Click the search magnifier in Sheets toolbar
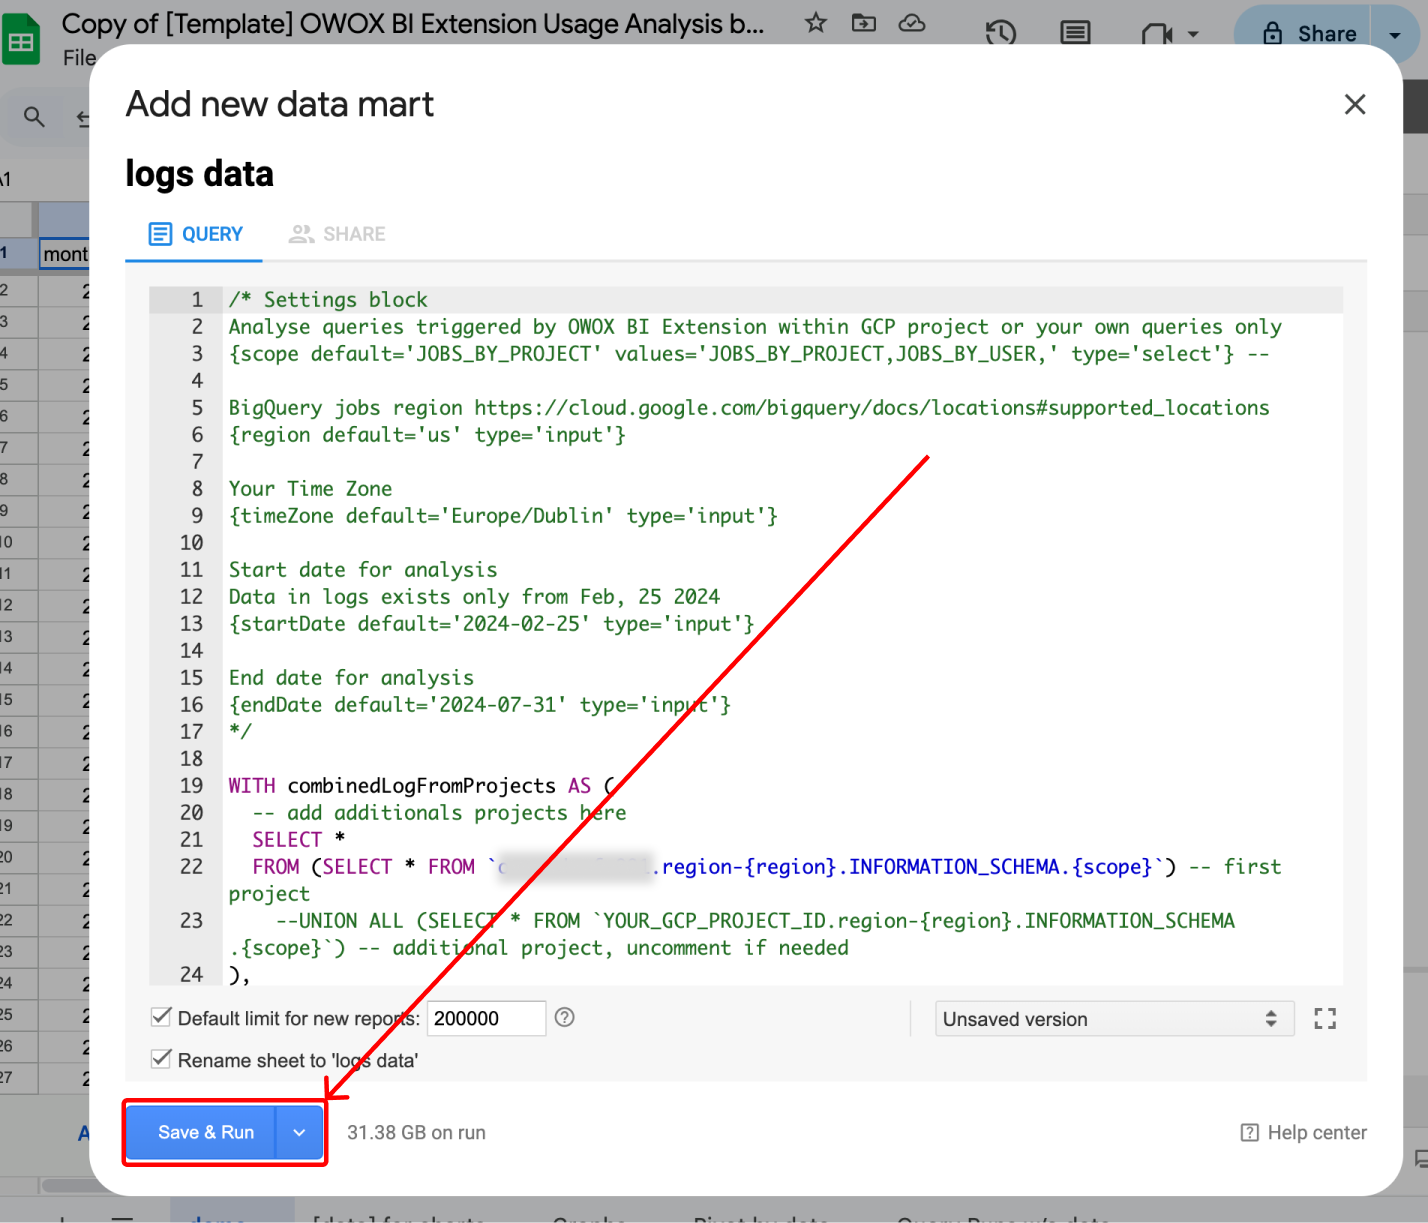1428x1223 pixels. 34,117
